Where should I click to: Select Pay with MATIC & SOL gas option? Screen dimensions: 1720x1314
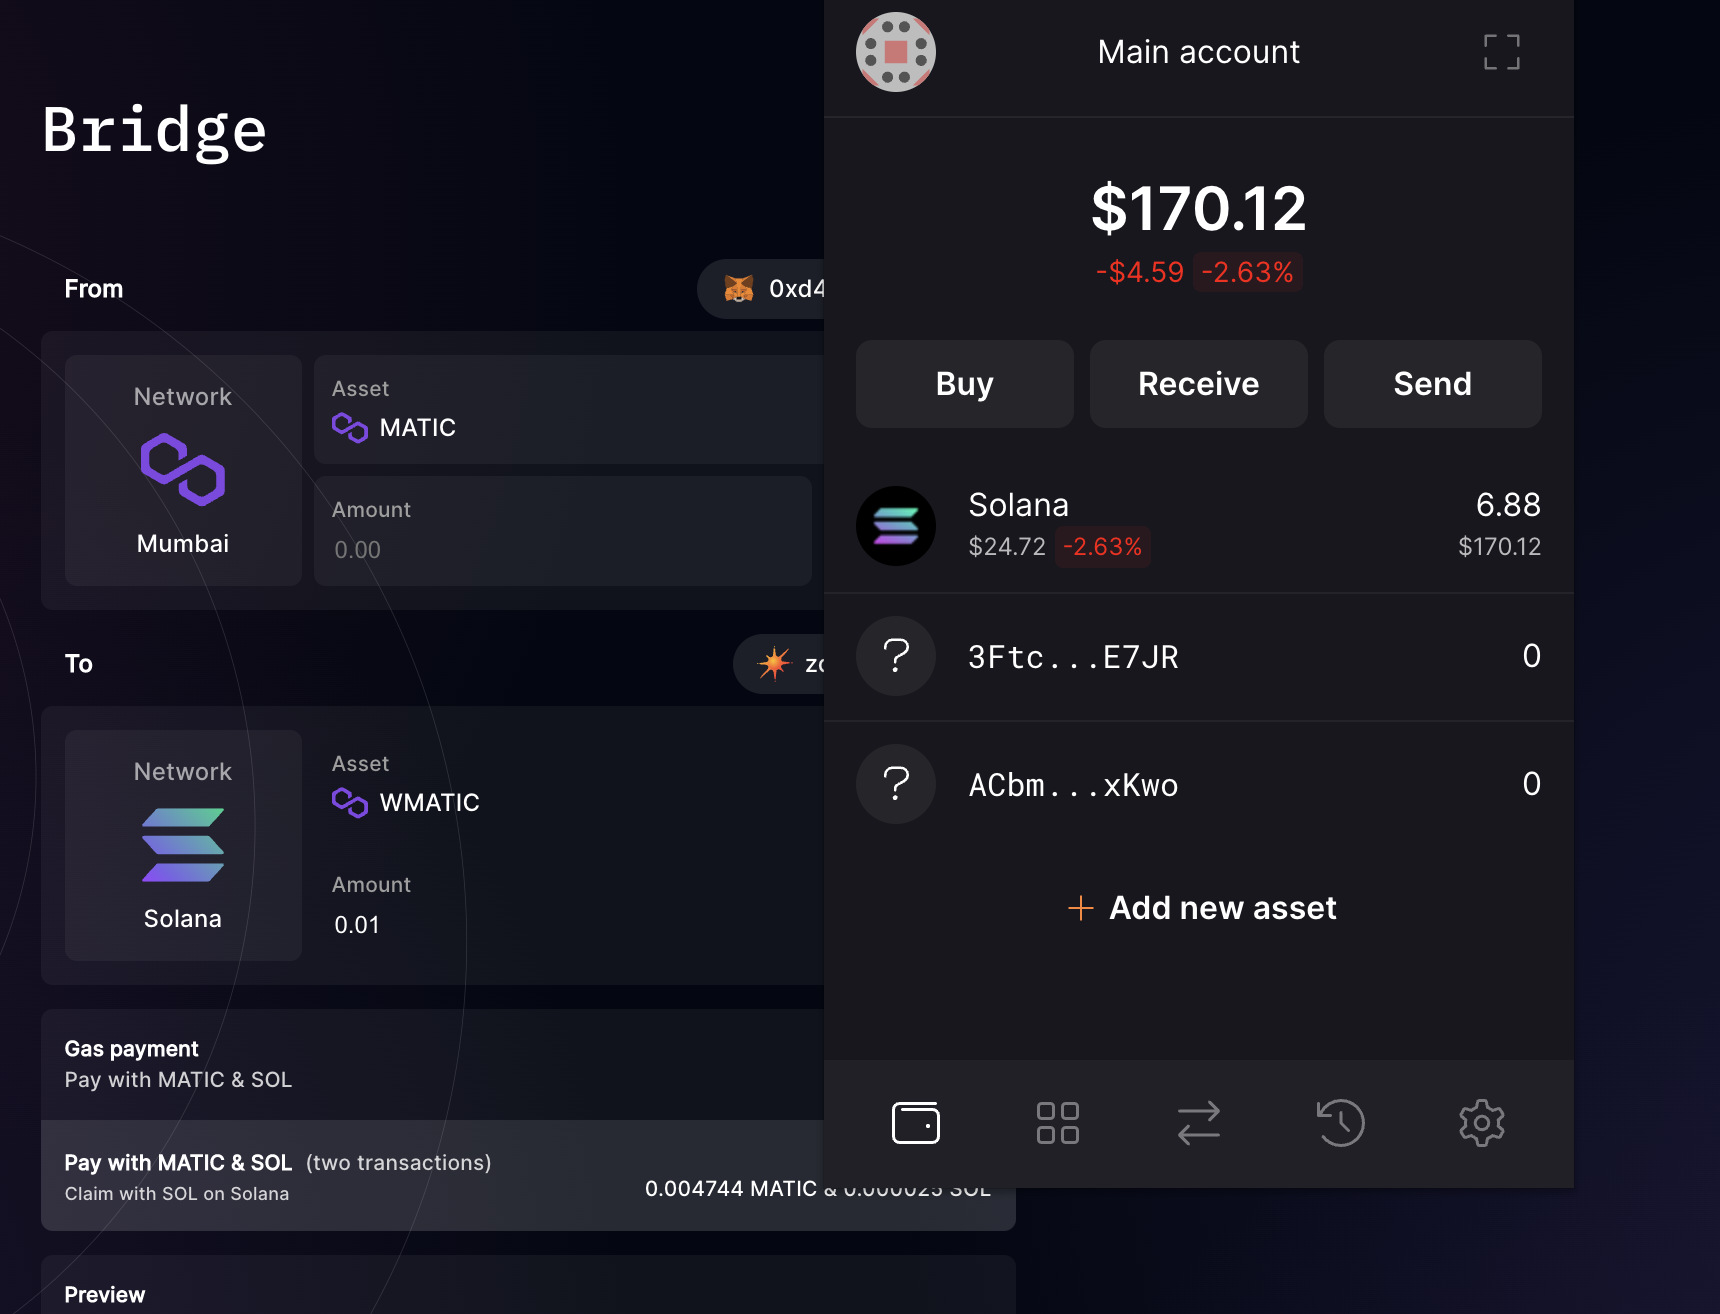(400, 1176)
